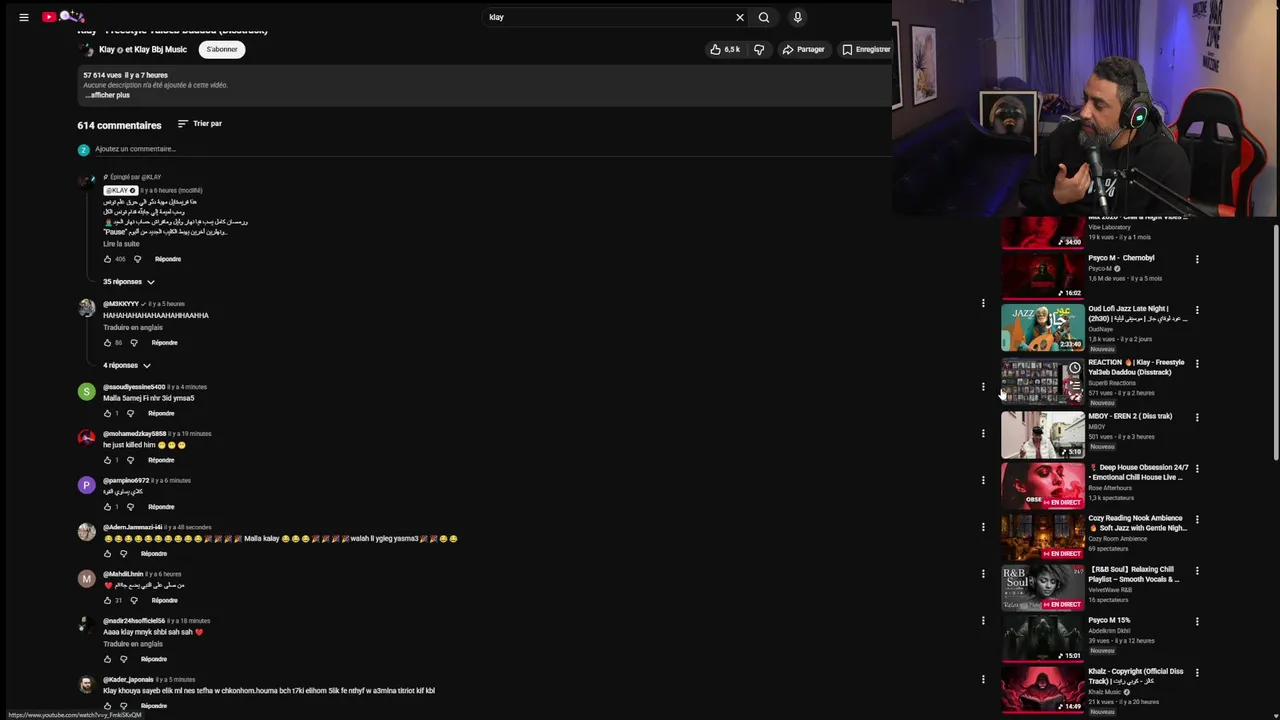Click the Partager share button
The height and width of the screenshot is (720, 1280).
coord(803,49)
